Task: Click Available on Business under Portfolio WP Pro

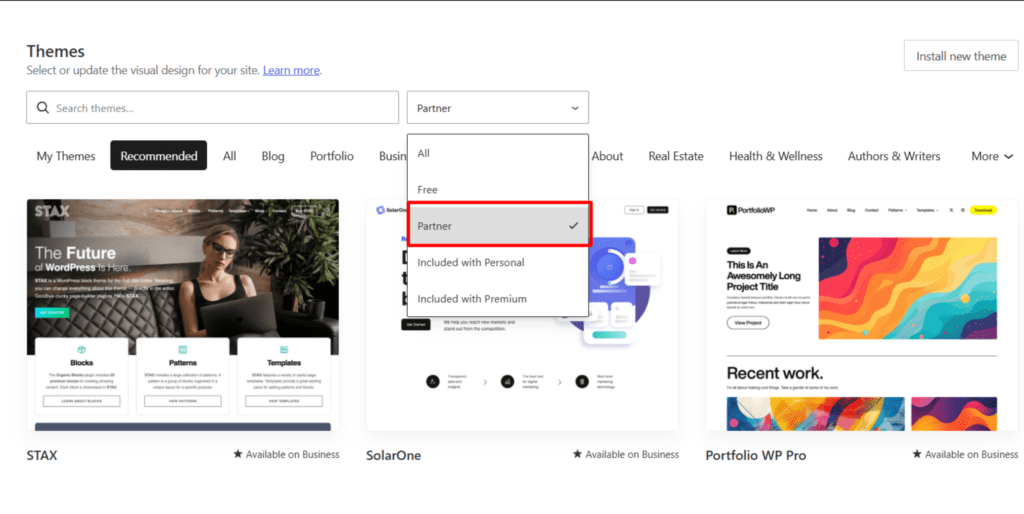Action: (971, 454)
